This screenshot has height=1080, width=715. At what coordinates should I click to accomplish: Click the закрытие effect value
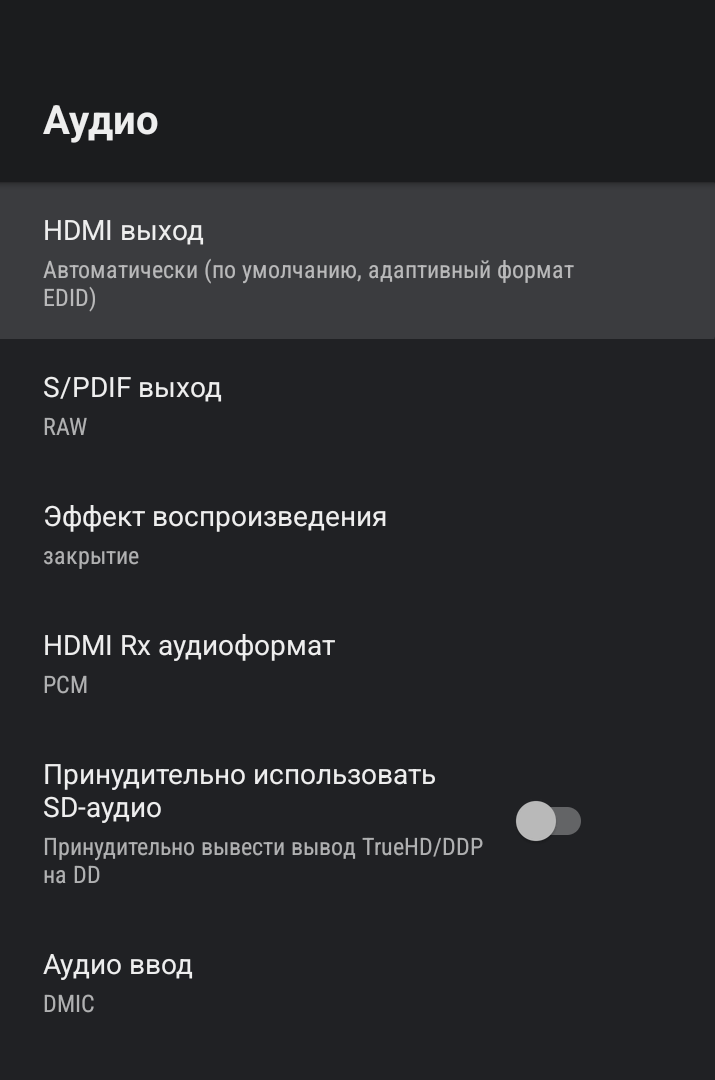coord(91,556)
